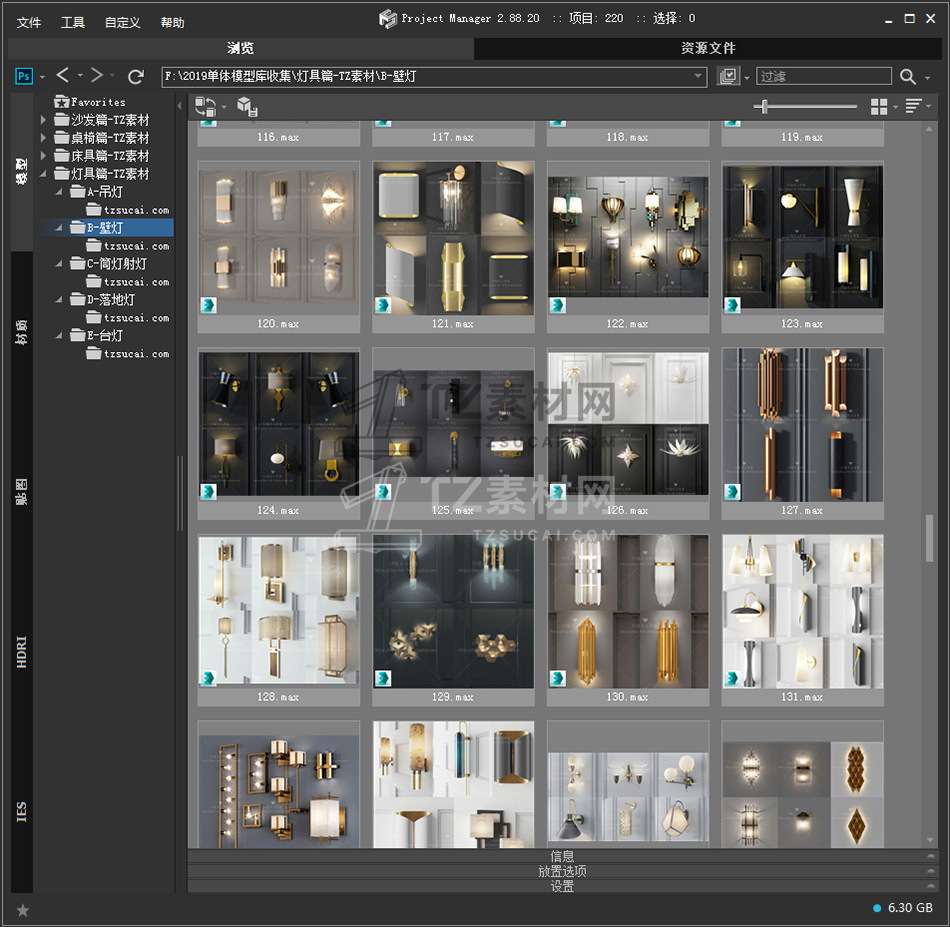
Task: Click the favorites star in status bar
Action: 23,909
